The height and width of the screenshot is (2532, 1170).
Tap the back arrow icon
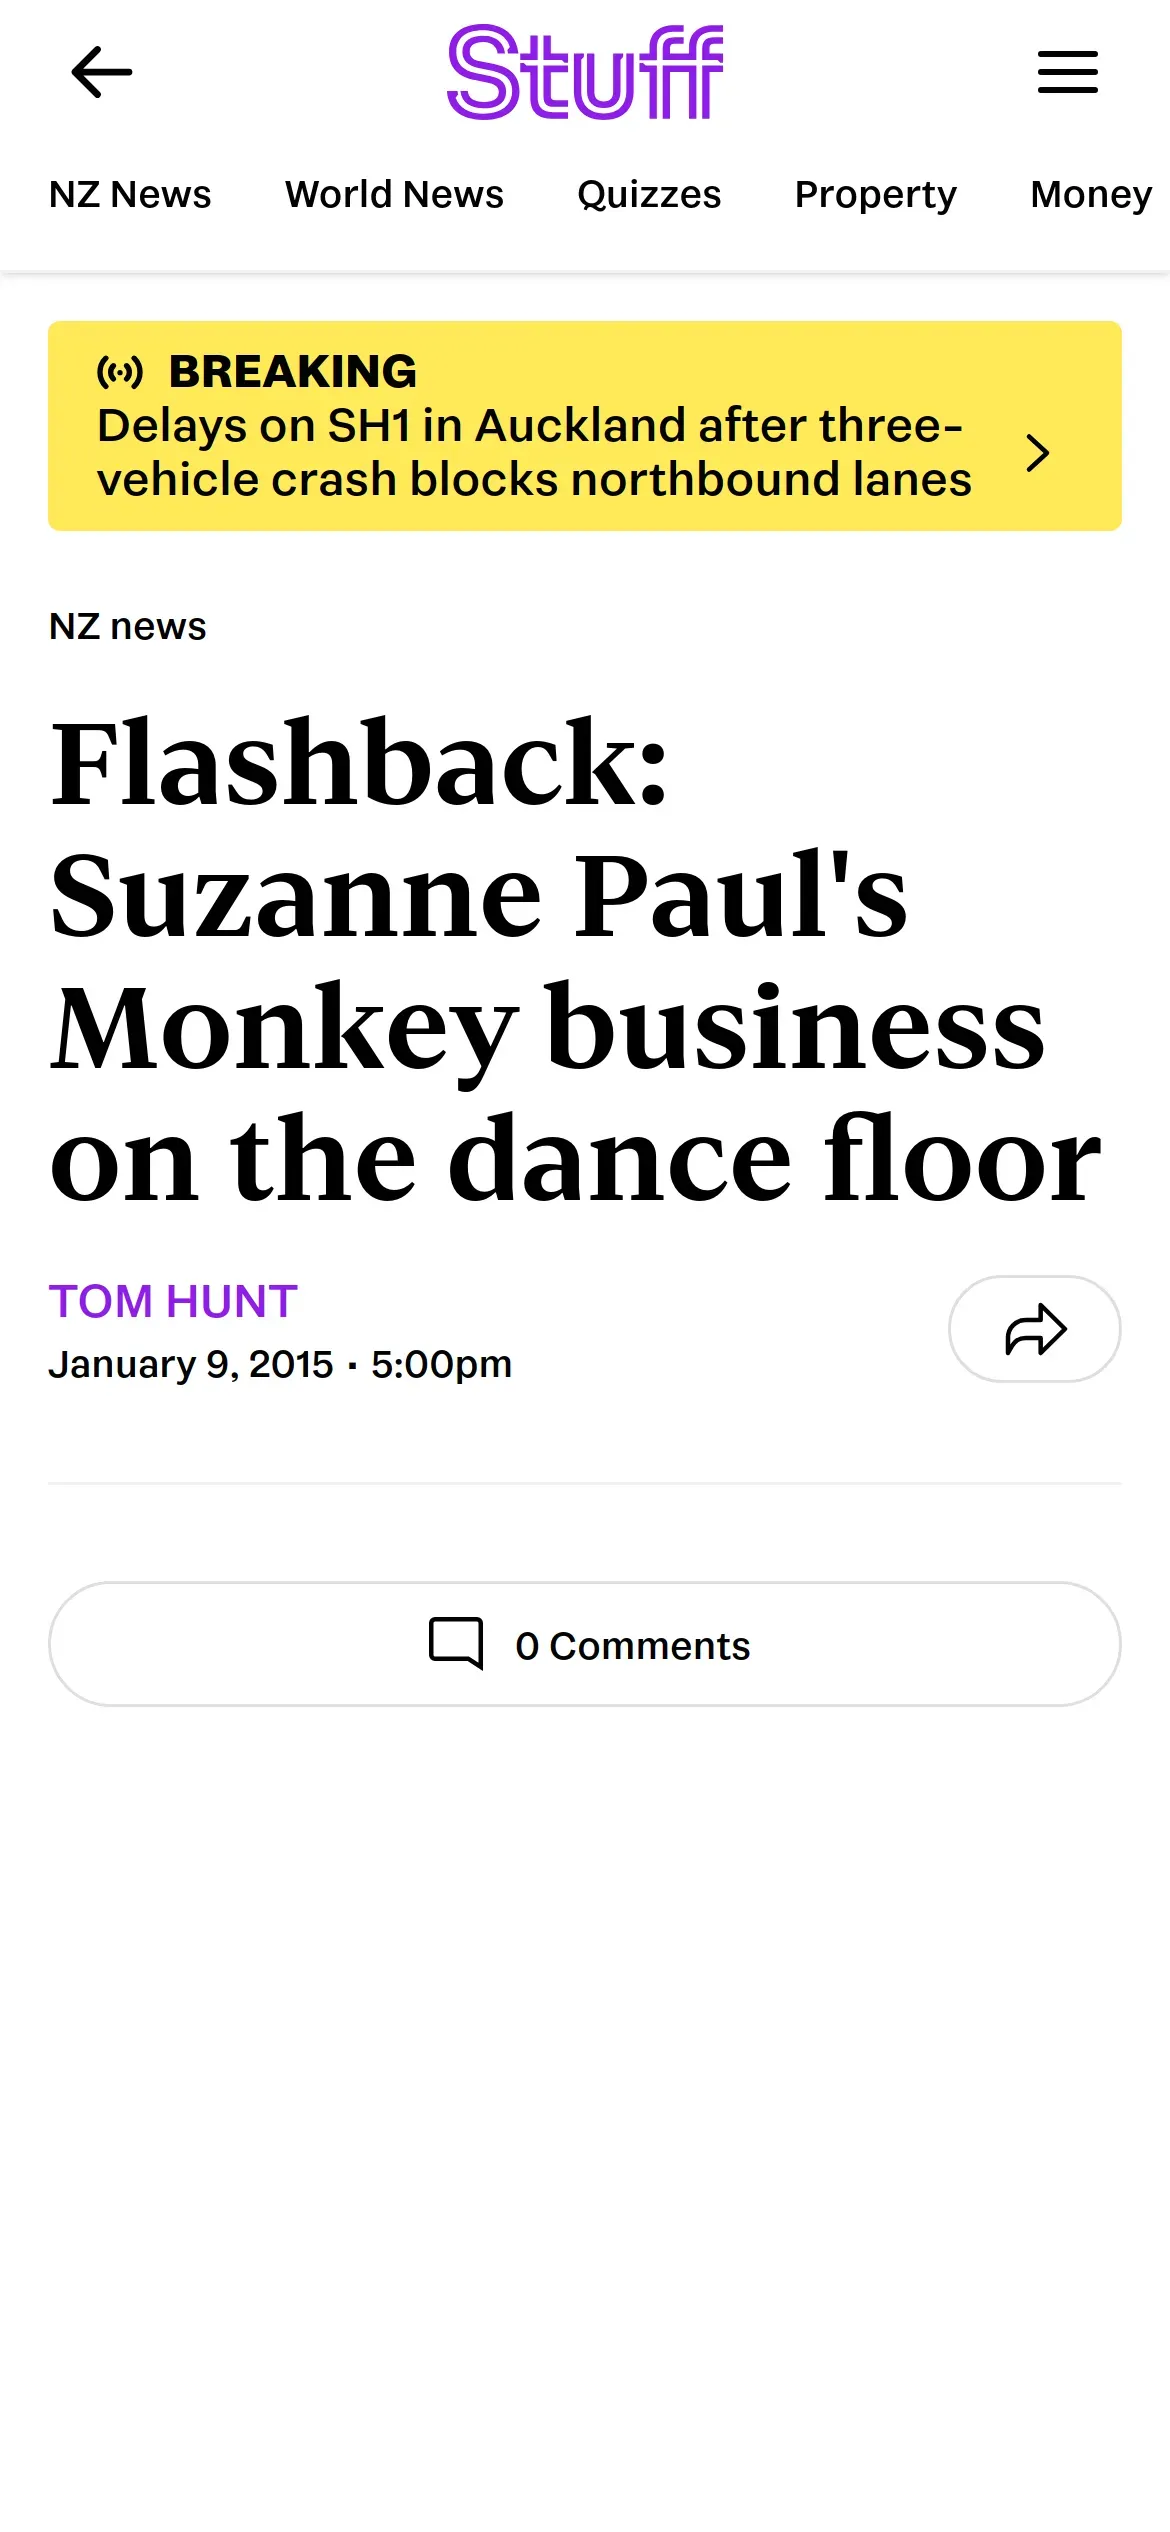(x=102, y=72)
